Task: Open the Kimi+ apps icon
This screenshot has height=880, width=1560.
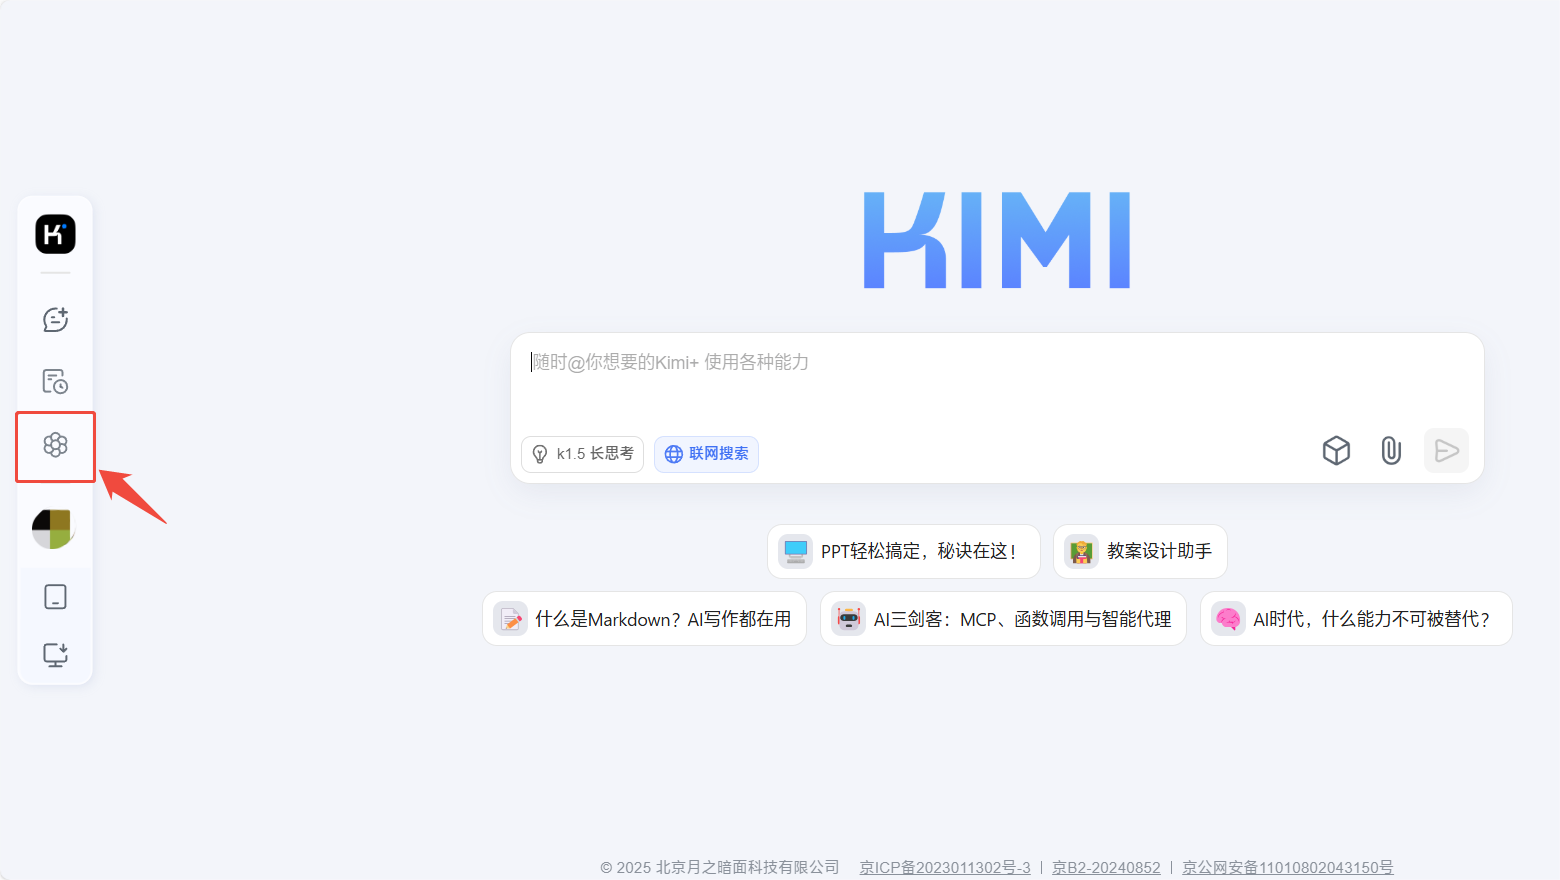Action: click(x=55, y=445)
